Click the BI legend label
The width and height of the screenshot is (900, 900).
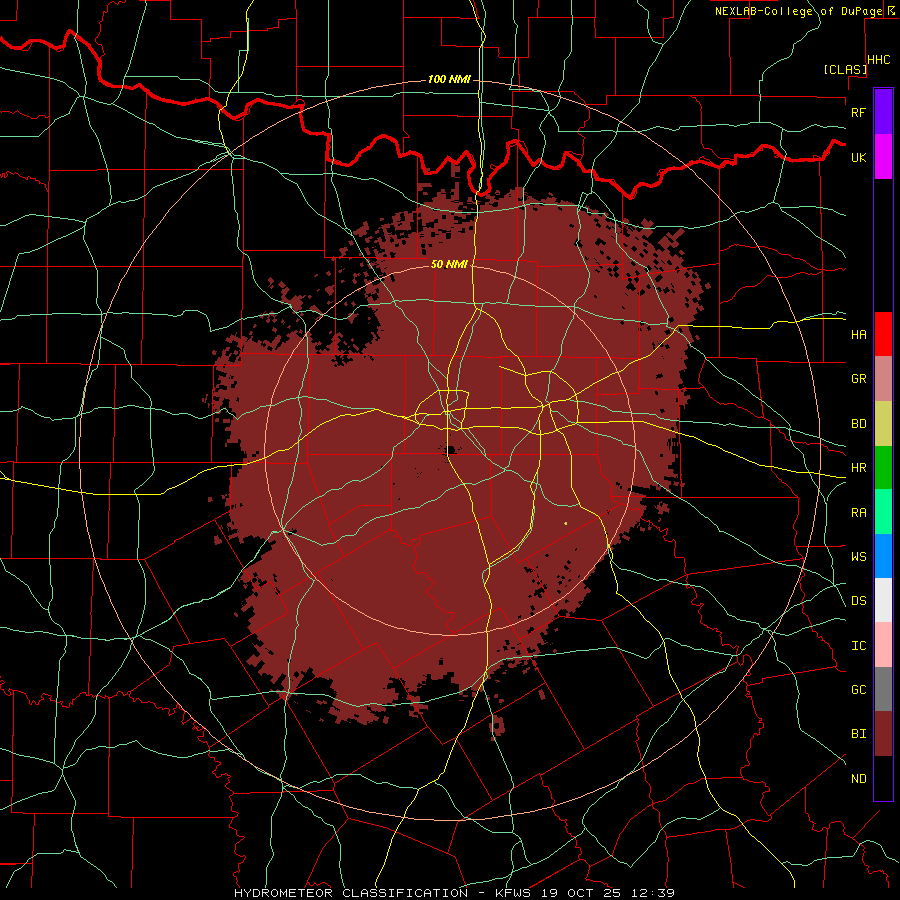(x=859, y=734)
